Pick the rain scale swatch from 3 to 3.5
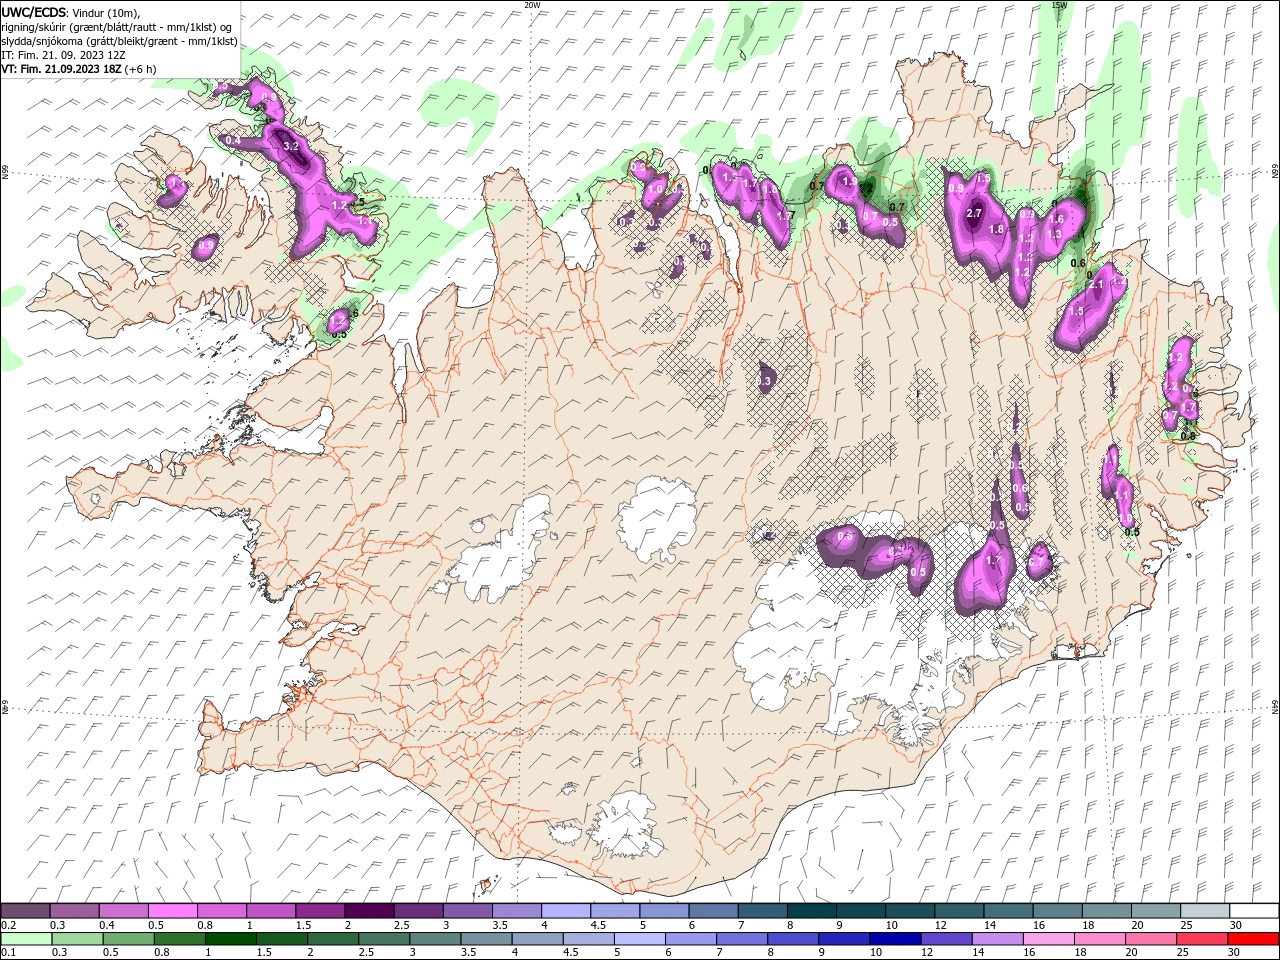The height and width of the screenshot is (960, 1280). click(435, 939)
